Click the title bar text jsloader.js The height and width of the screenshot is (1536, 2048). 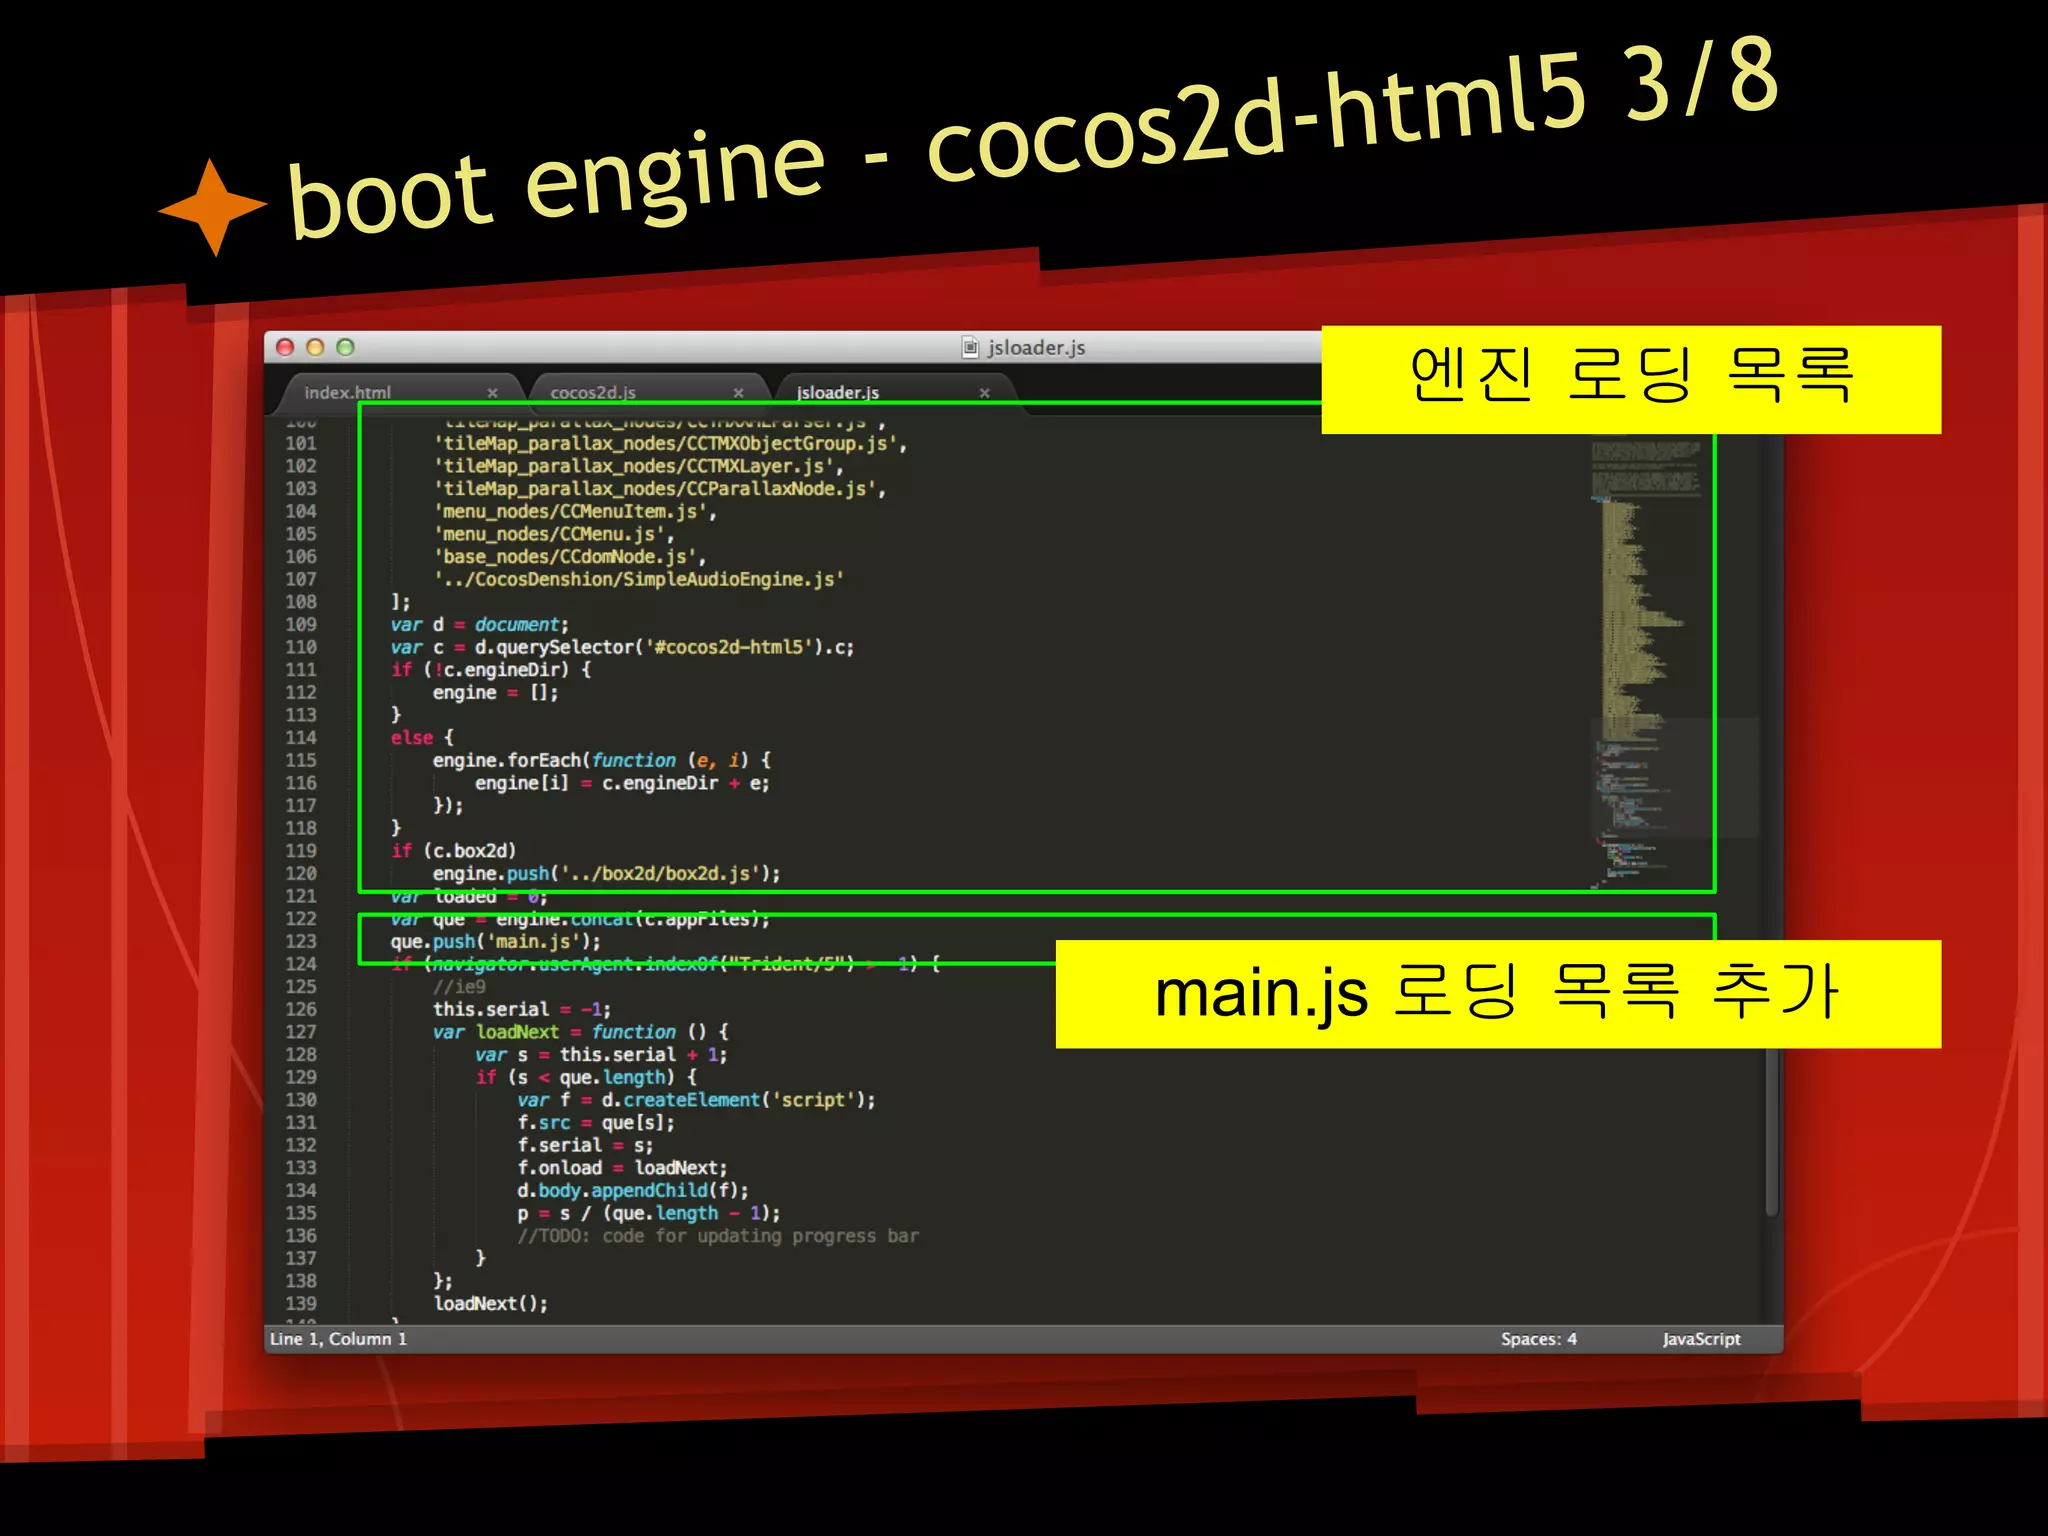1036,347
